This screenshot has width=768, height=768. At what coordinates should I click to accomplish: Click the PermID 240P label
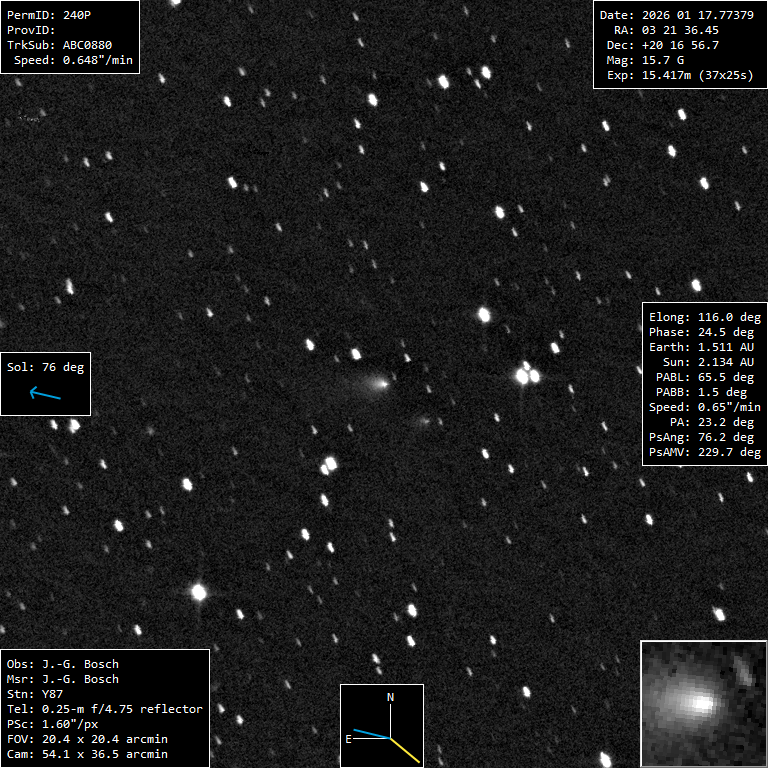tap(49, 15)
